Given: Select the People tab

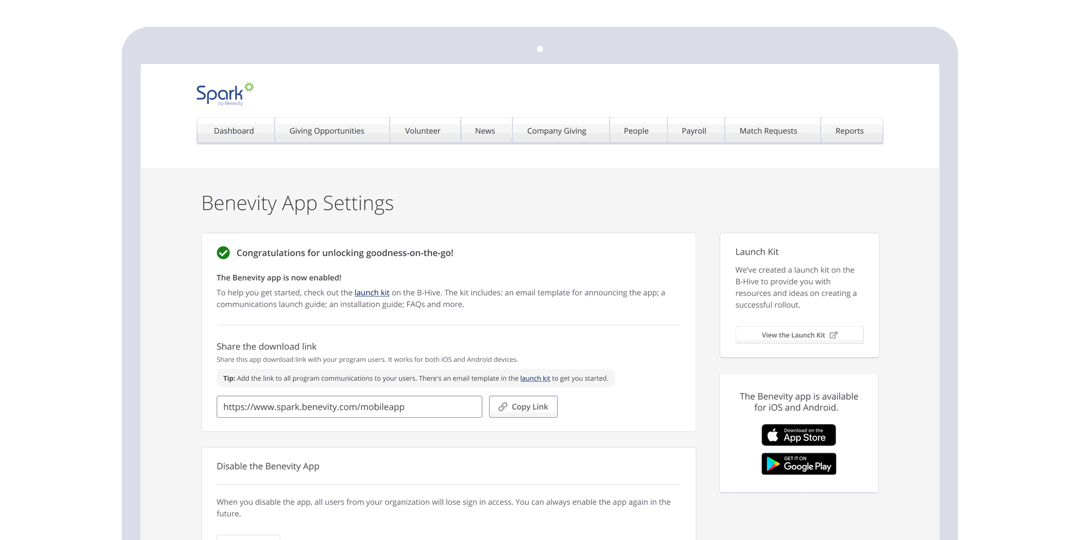Looking at the screenshot, I should [x=636, y=131].
